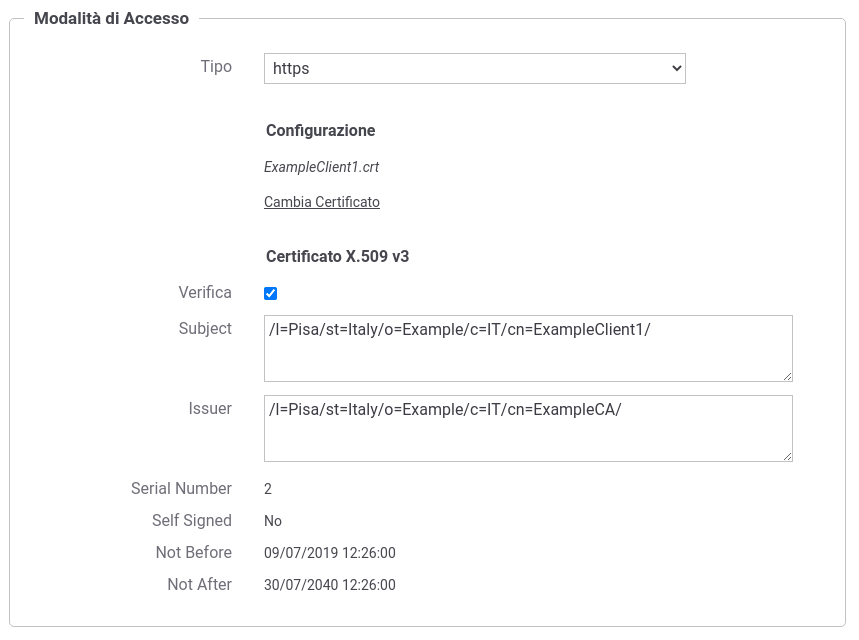Click the Configurazione heading
Image resolution: width=859 pixels, height=640 pixels.
tap(320, 130)
